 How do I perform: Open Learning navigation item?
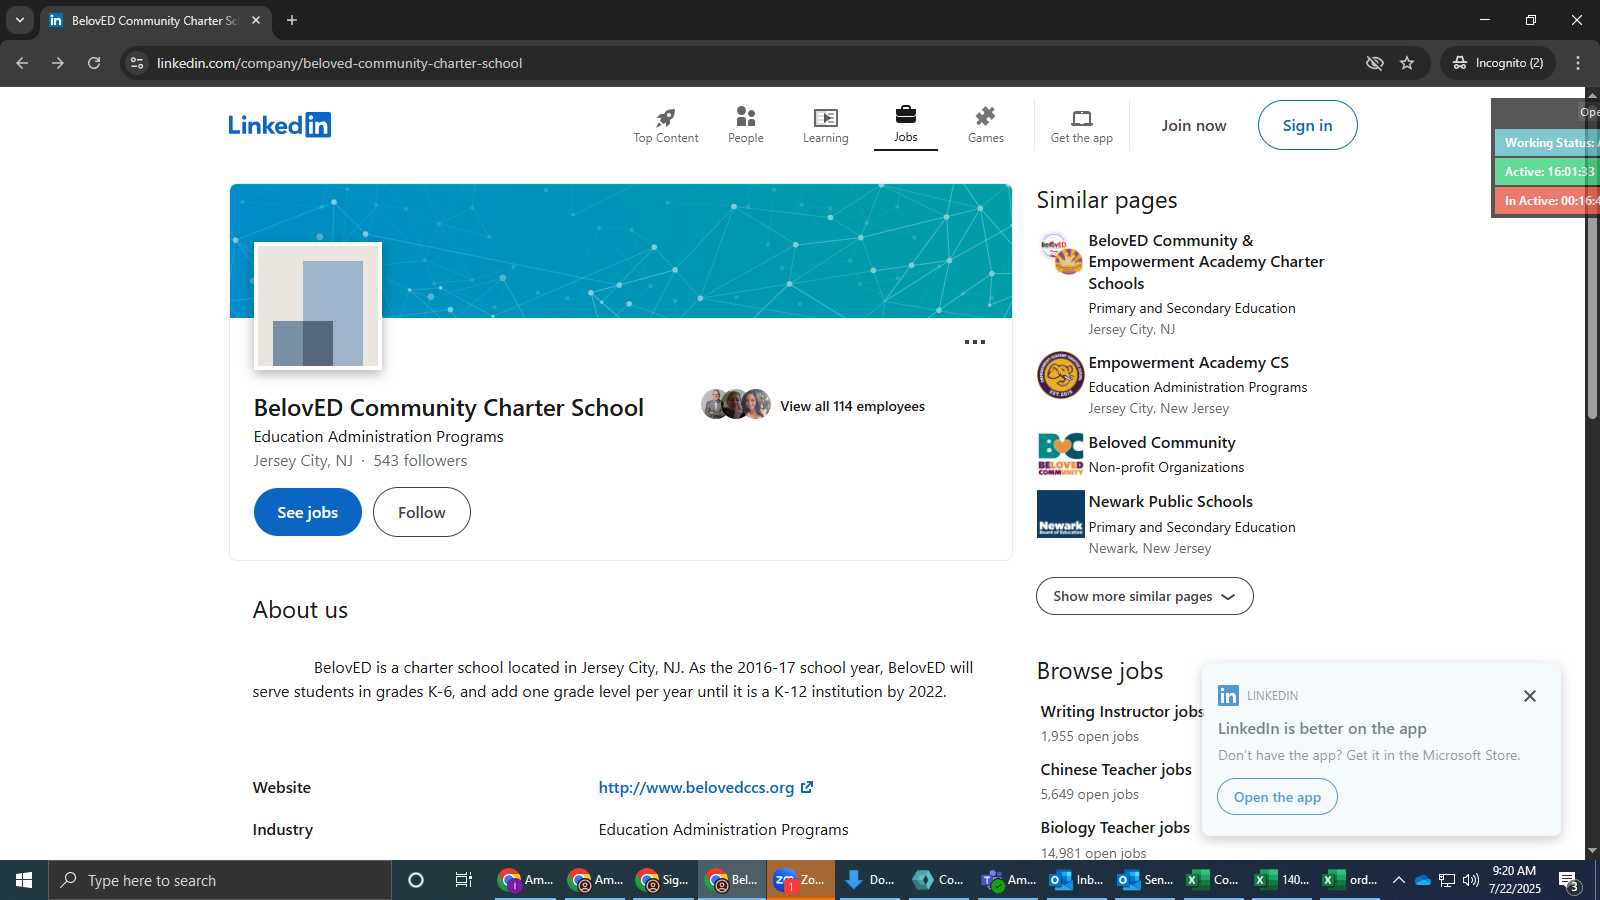pos(826,126)
